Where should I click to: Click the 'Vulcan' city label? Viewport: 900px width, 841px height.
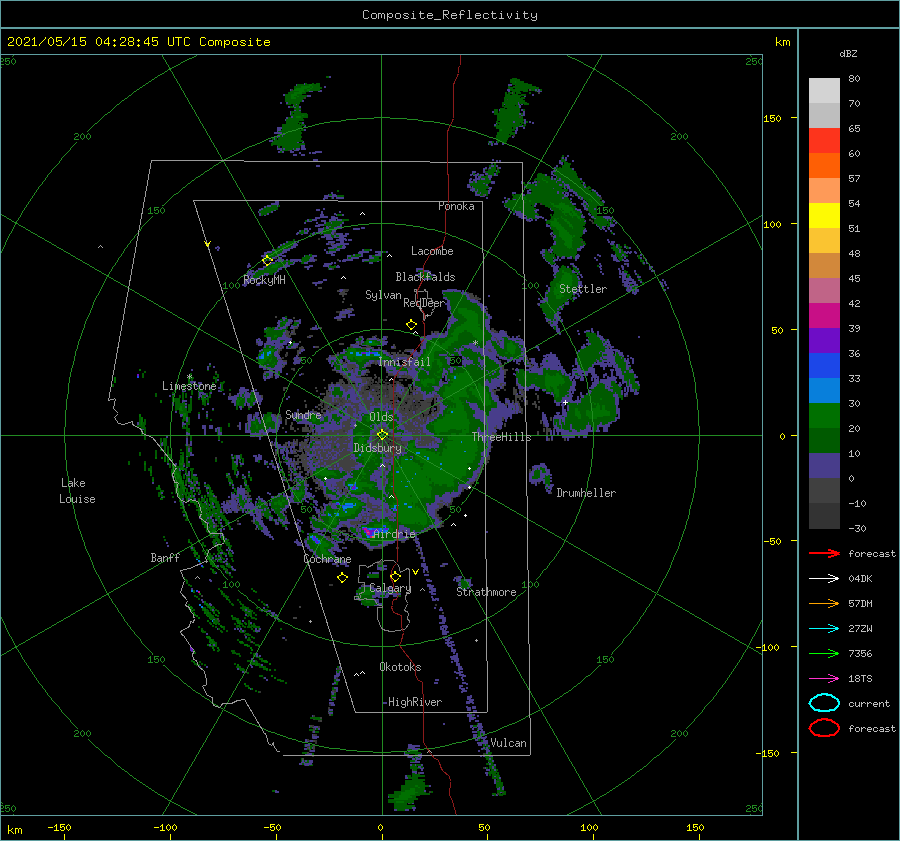point(508,743)
